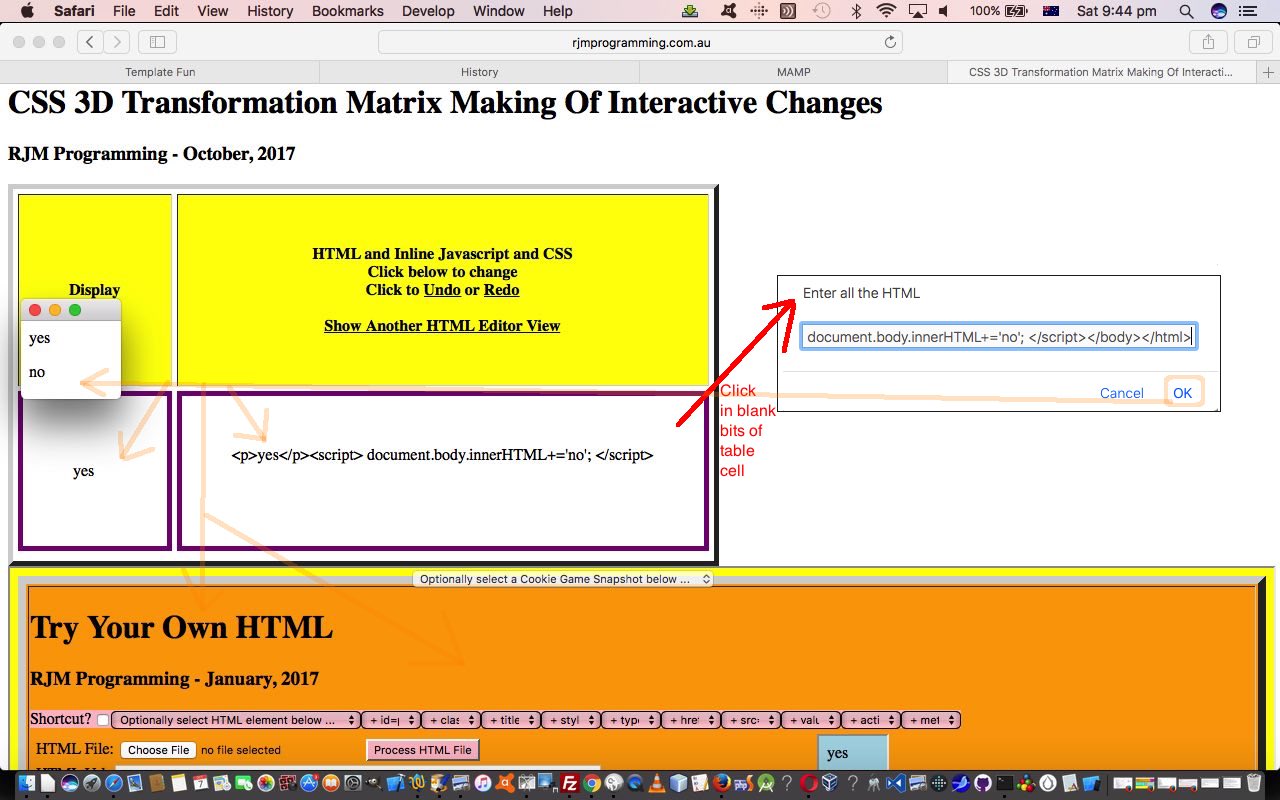The height and width of the screenshot is (800, 1280).
Task: Open the '+ value' attribute dropdown
Action: [x=811, y=720]
